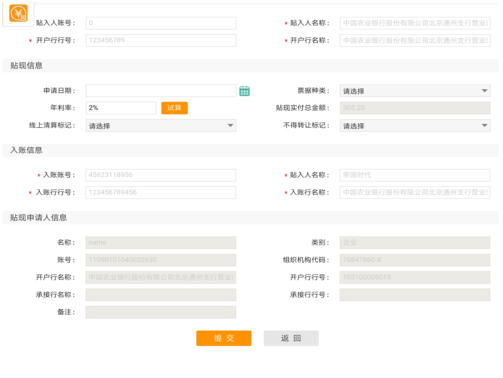The height and width of the screenshot is (378, 503).
Task: Click the 票据种类 label text
Action: (x=313, y=91)
